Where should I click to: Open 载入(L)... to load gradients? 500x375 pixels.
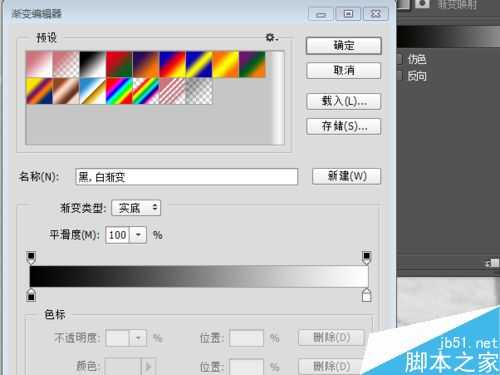344,101
